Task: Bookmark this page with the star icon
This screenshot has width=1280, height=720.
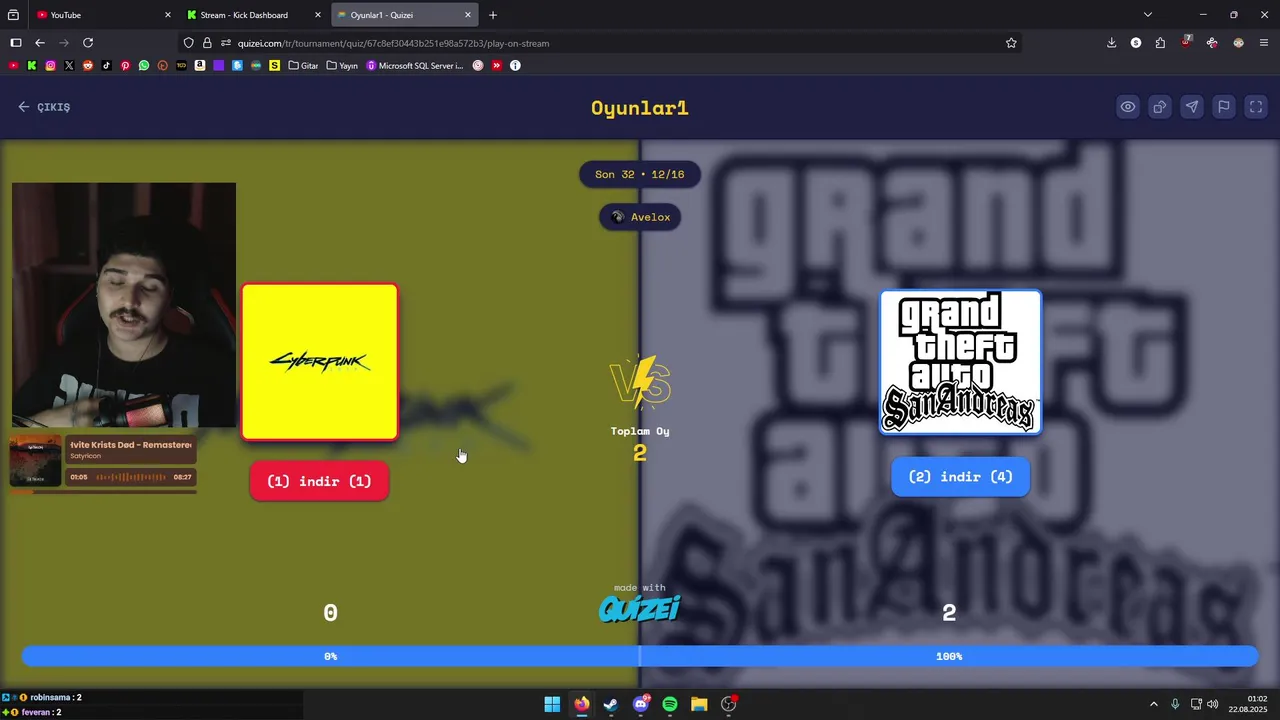Action: click(1011, 43)
